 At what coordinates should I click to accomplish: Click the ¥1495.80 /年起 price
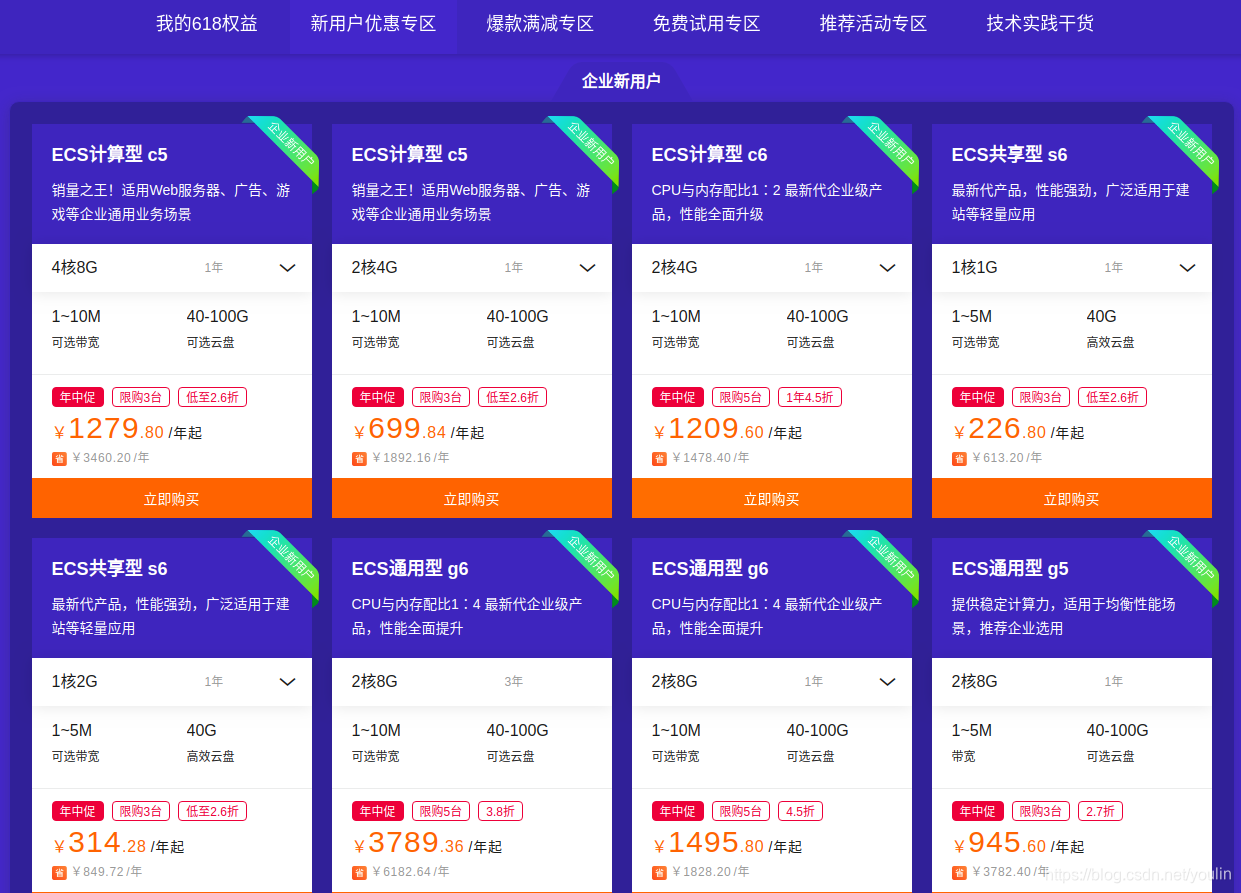[727, 844]
